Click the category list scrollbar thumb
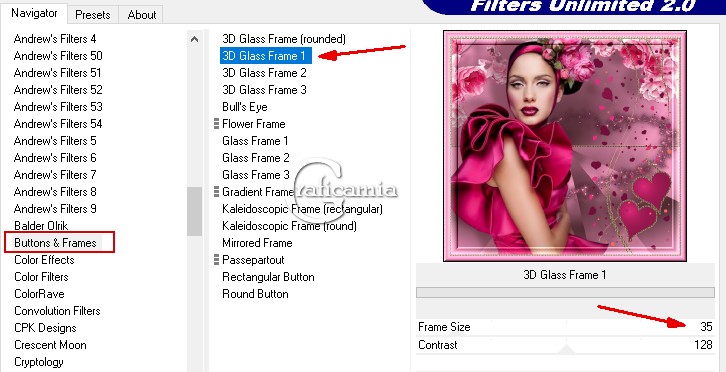The width and height of the screenshot is (726, 372). click(x=194, y=211)
